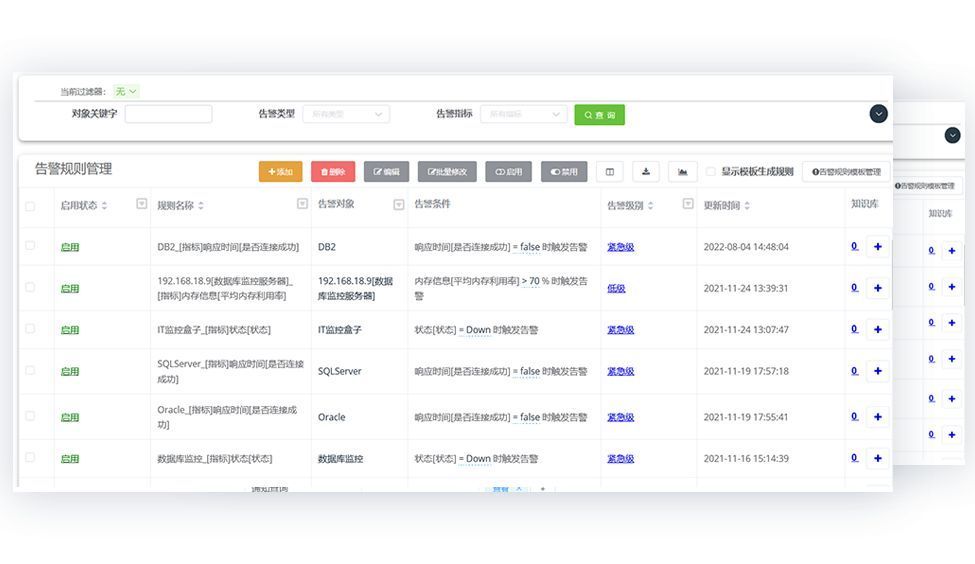Click the 禁用 toolbar button
The width and height of the screenshot is (975, 564).
[x=564, y=172]
